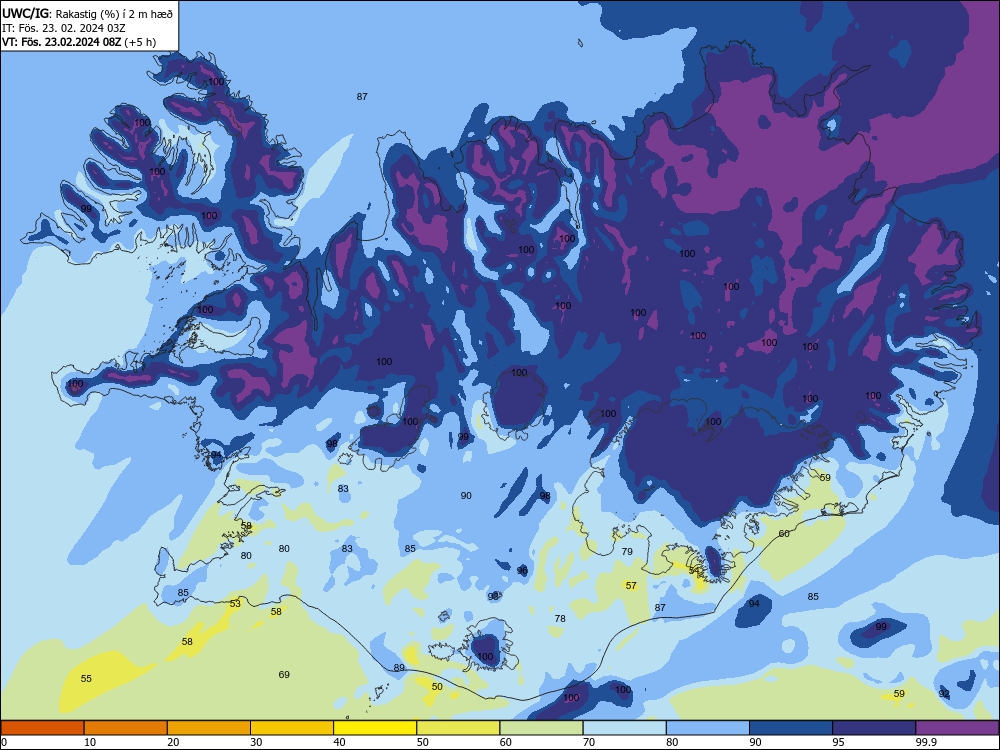This screenshot has height=750, width=1000.
Task: Click the map humidity value 79
Action: point(627,551)
